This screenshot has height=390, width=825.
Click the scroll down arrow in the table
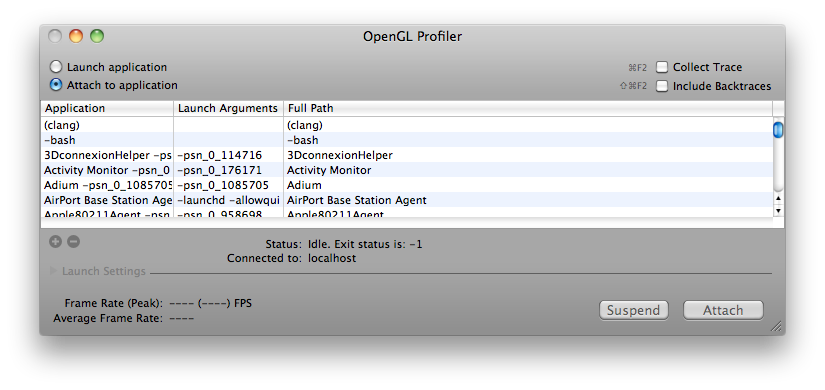779,211
